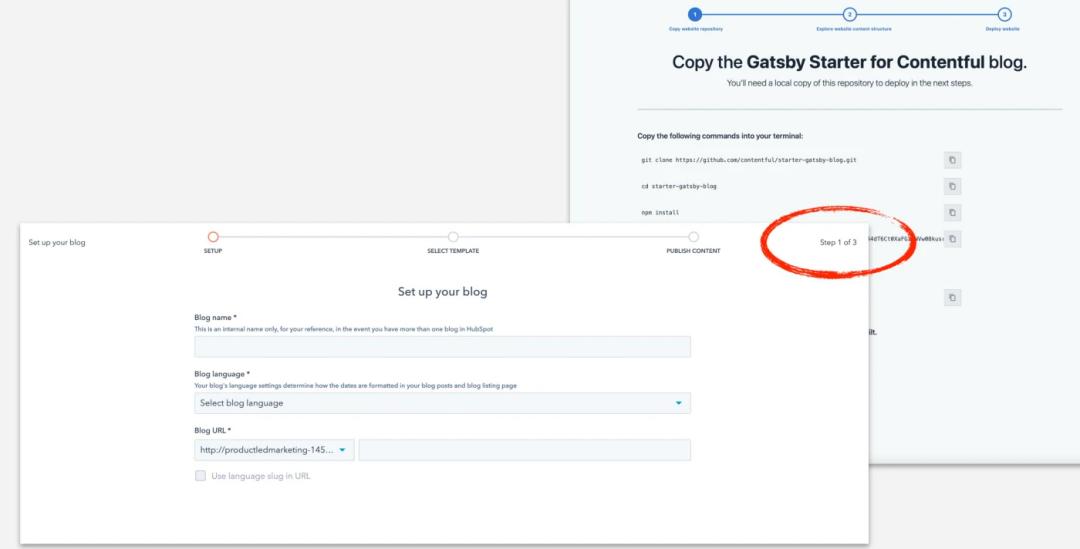
Task: Click the SELECT TEMPLATE step circle
Action: coord(453,237)
